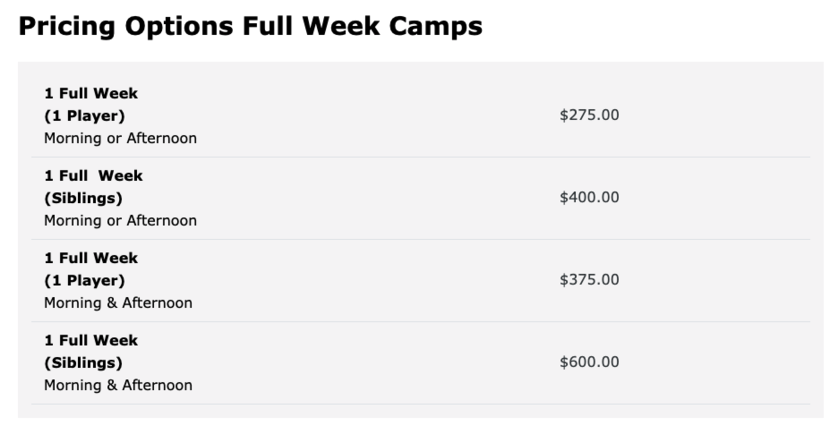Screen dimensions: 830x426
Task: Click '(1 Player)' above Morning or Afternoon
Action: [85, 116]
